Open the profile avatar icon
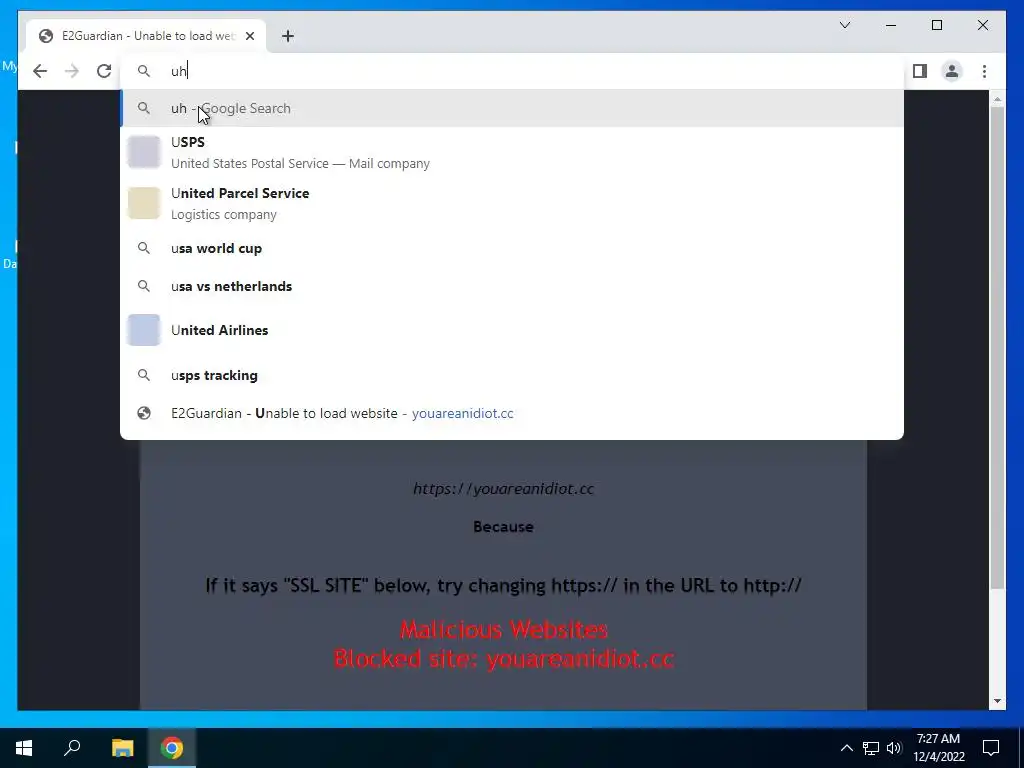This screenshot has width=1024, height=768. [x=952, y=71]
